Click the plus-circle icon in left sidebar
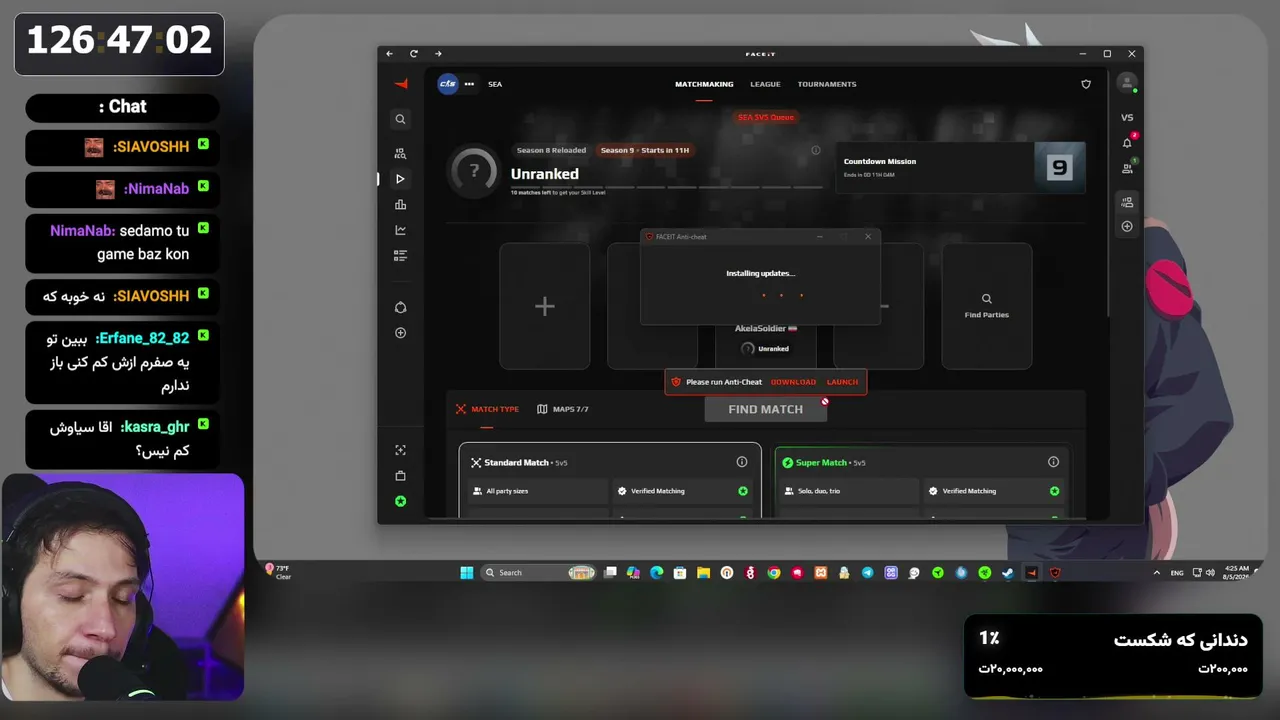The image size is (1280, 720). coord(400,333)
